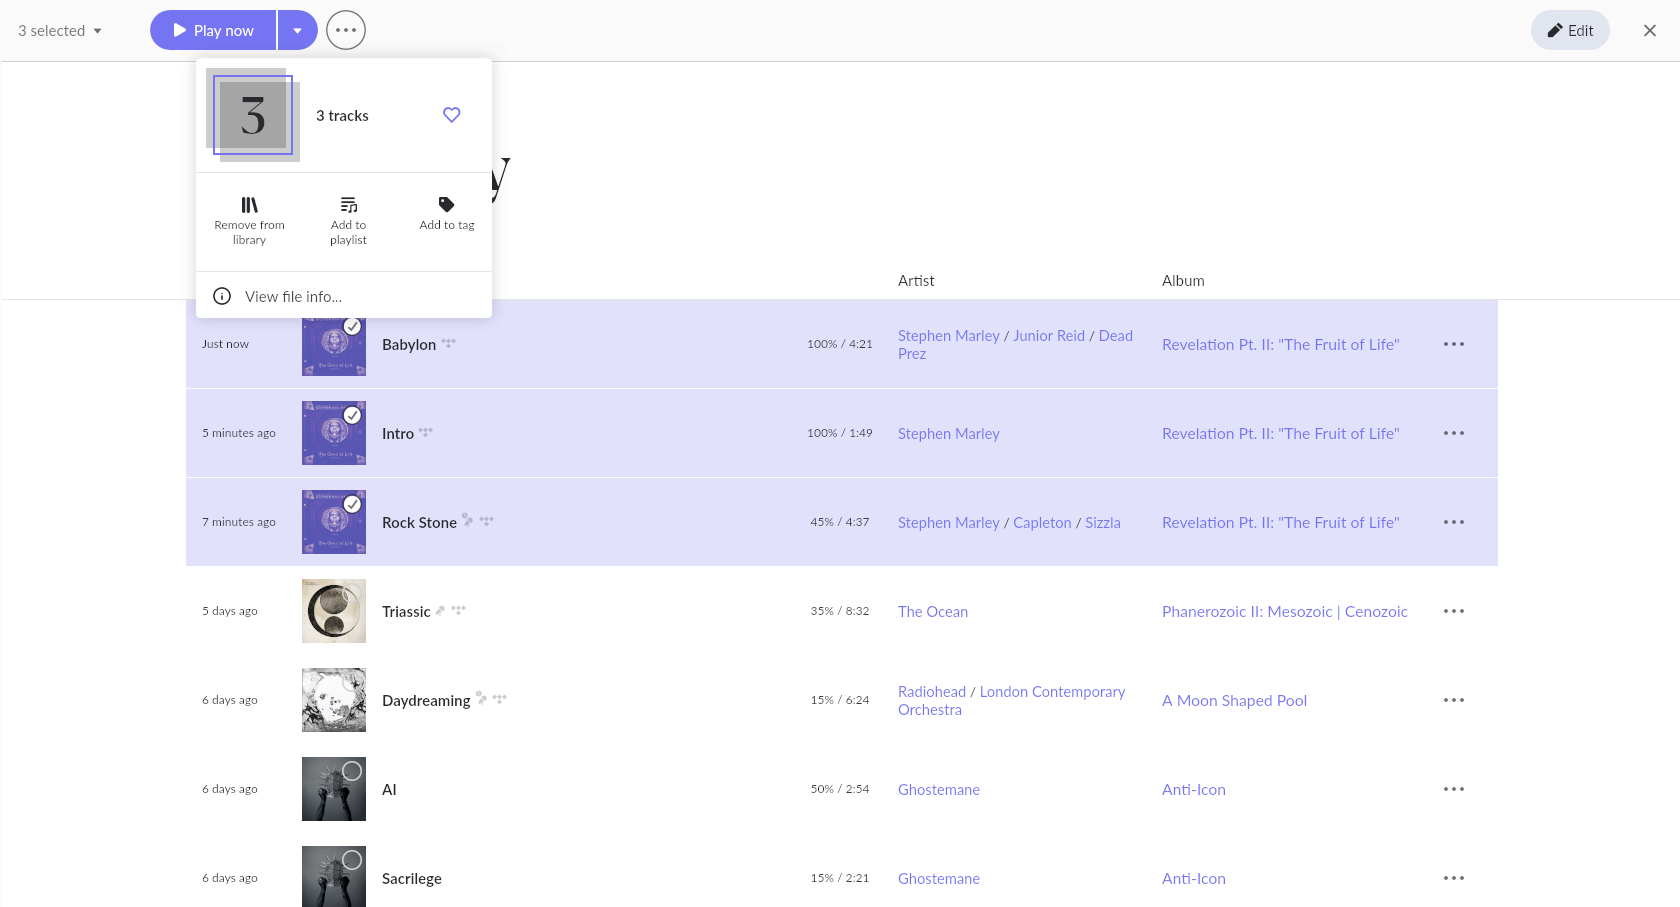Screen dimensions: 1680x907
Task: Click the info icon beside View file info
Action: click(222, 296)
